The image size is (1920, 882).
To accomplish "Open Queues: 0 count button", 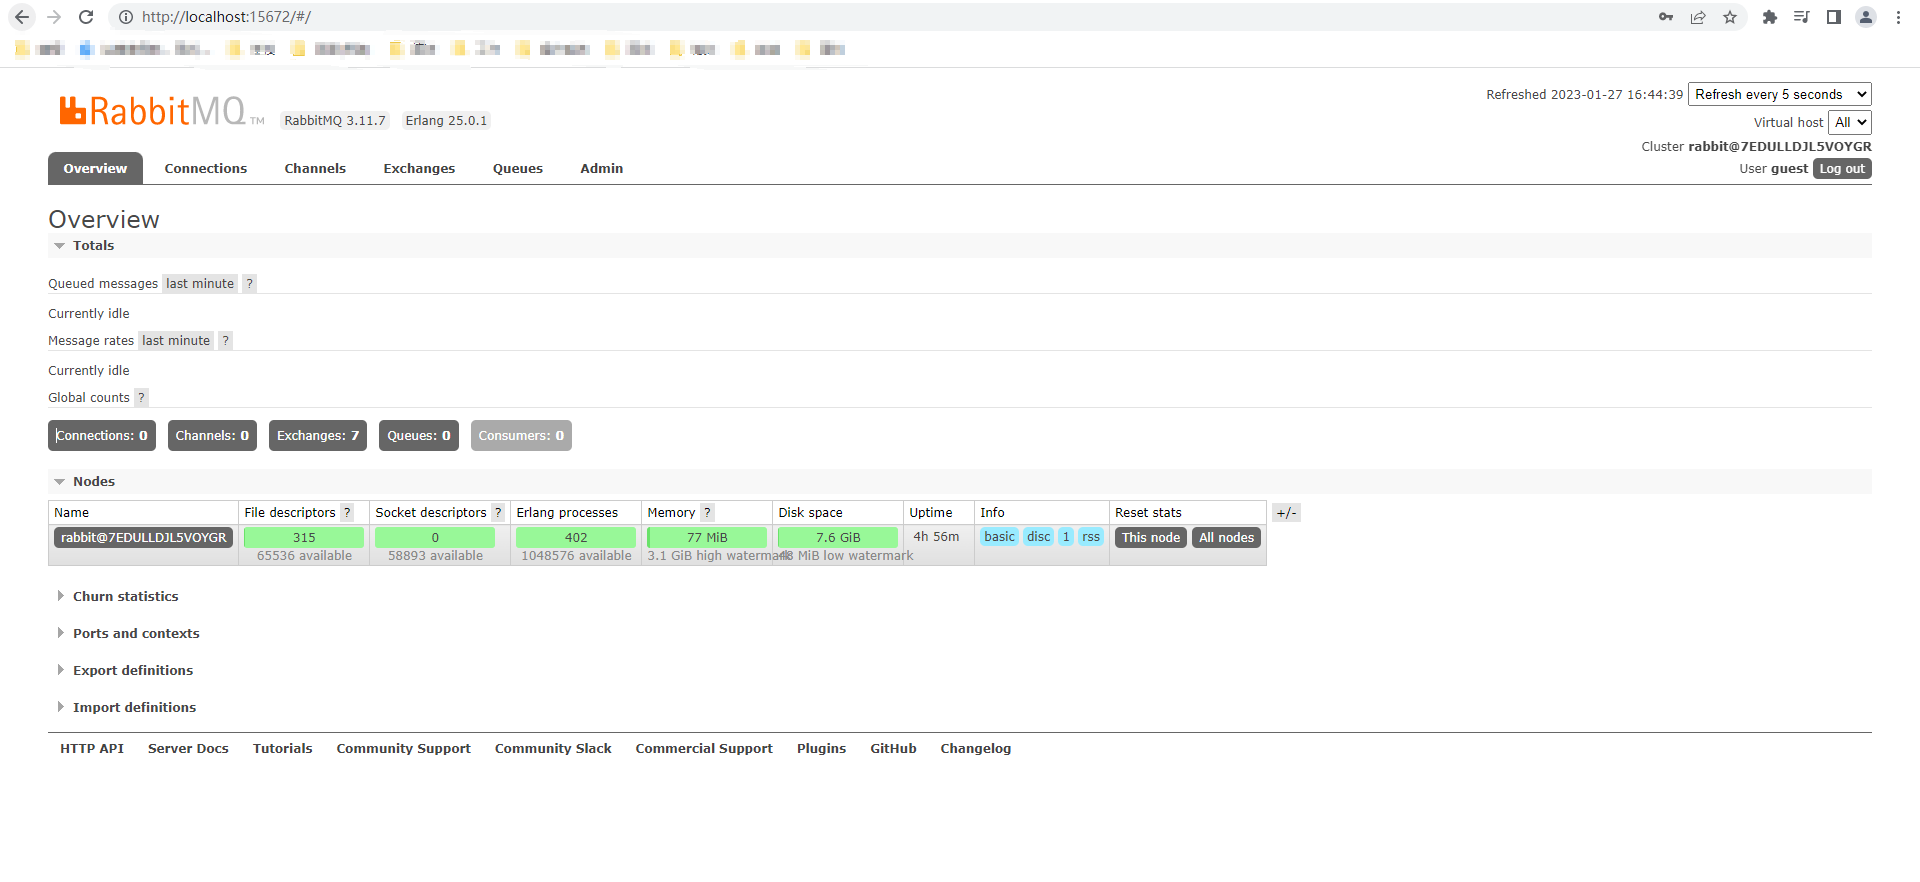I will [x=419, y=436].
